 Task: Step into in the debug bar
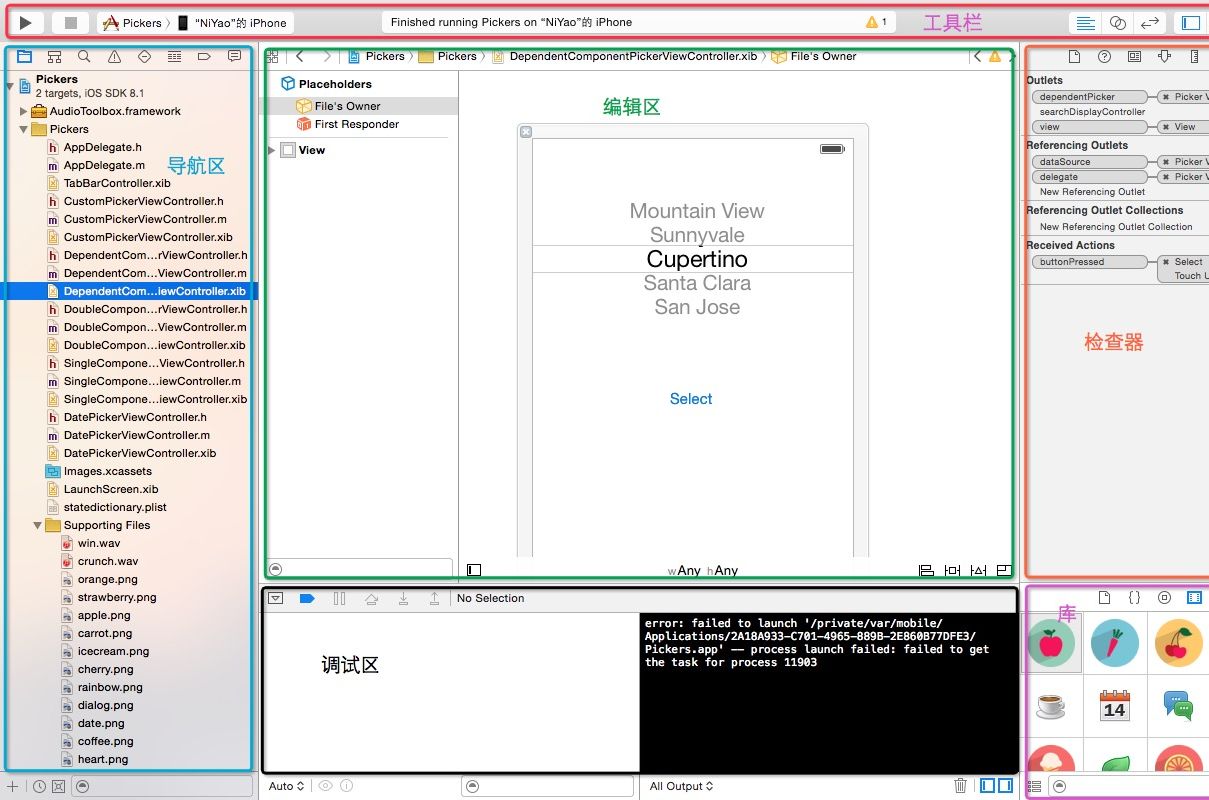pyautogui.click(x=403, y=598)
